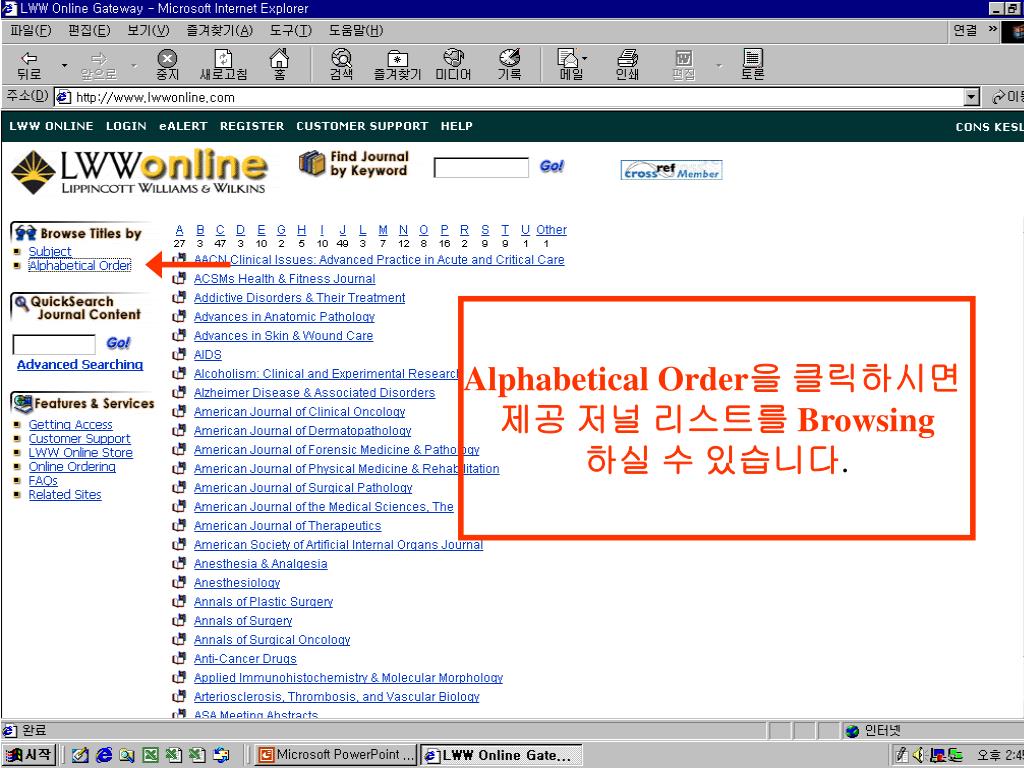
Task: Open the Media (미디어) toolbar icon
Action: pos(453,64)
